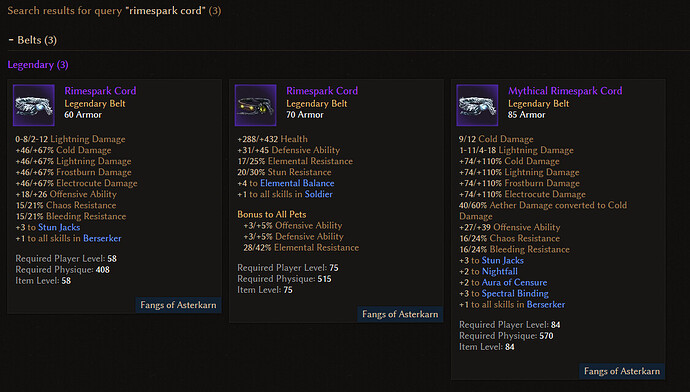
Task: Click the level 58 Rimespark Cord belt icon
Action: (x=34, y=106)
